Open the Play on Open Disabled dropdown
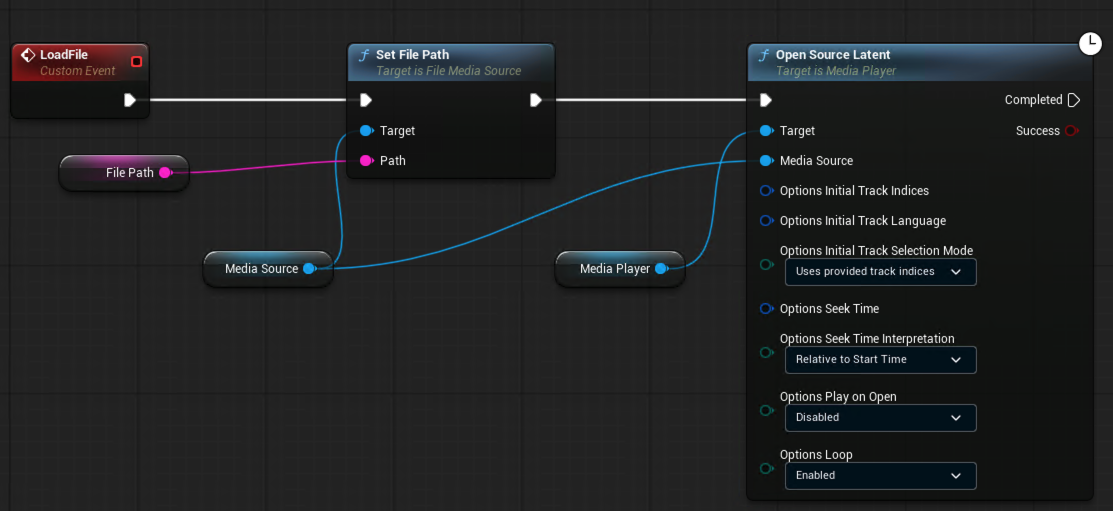 [880, 417]
